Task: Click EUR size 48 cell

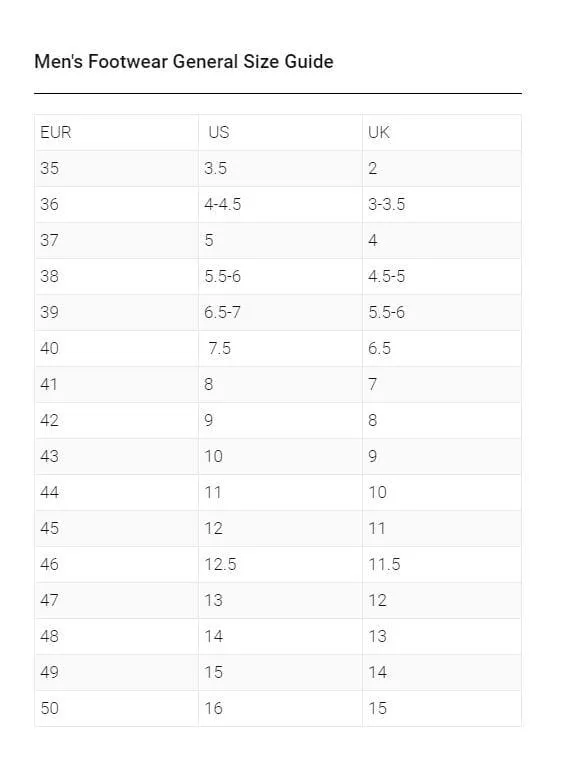Action: (x=116, y=636)
